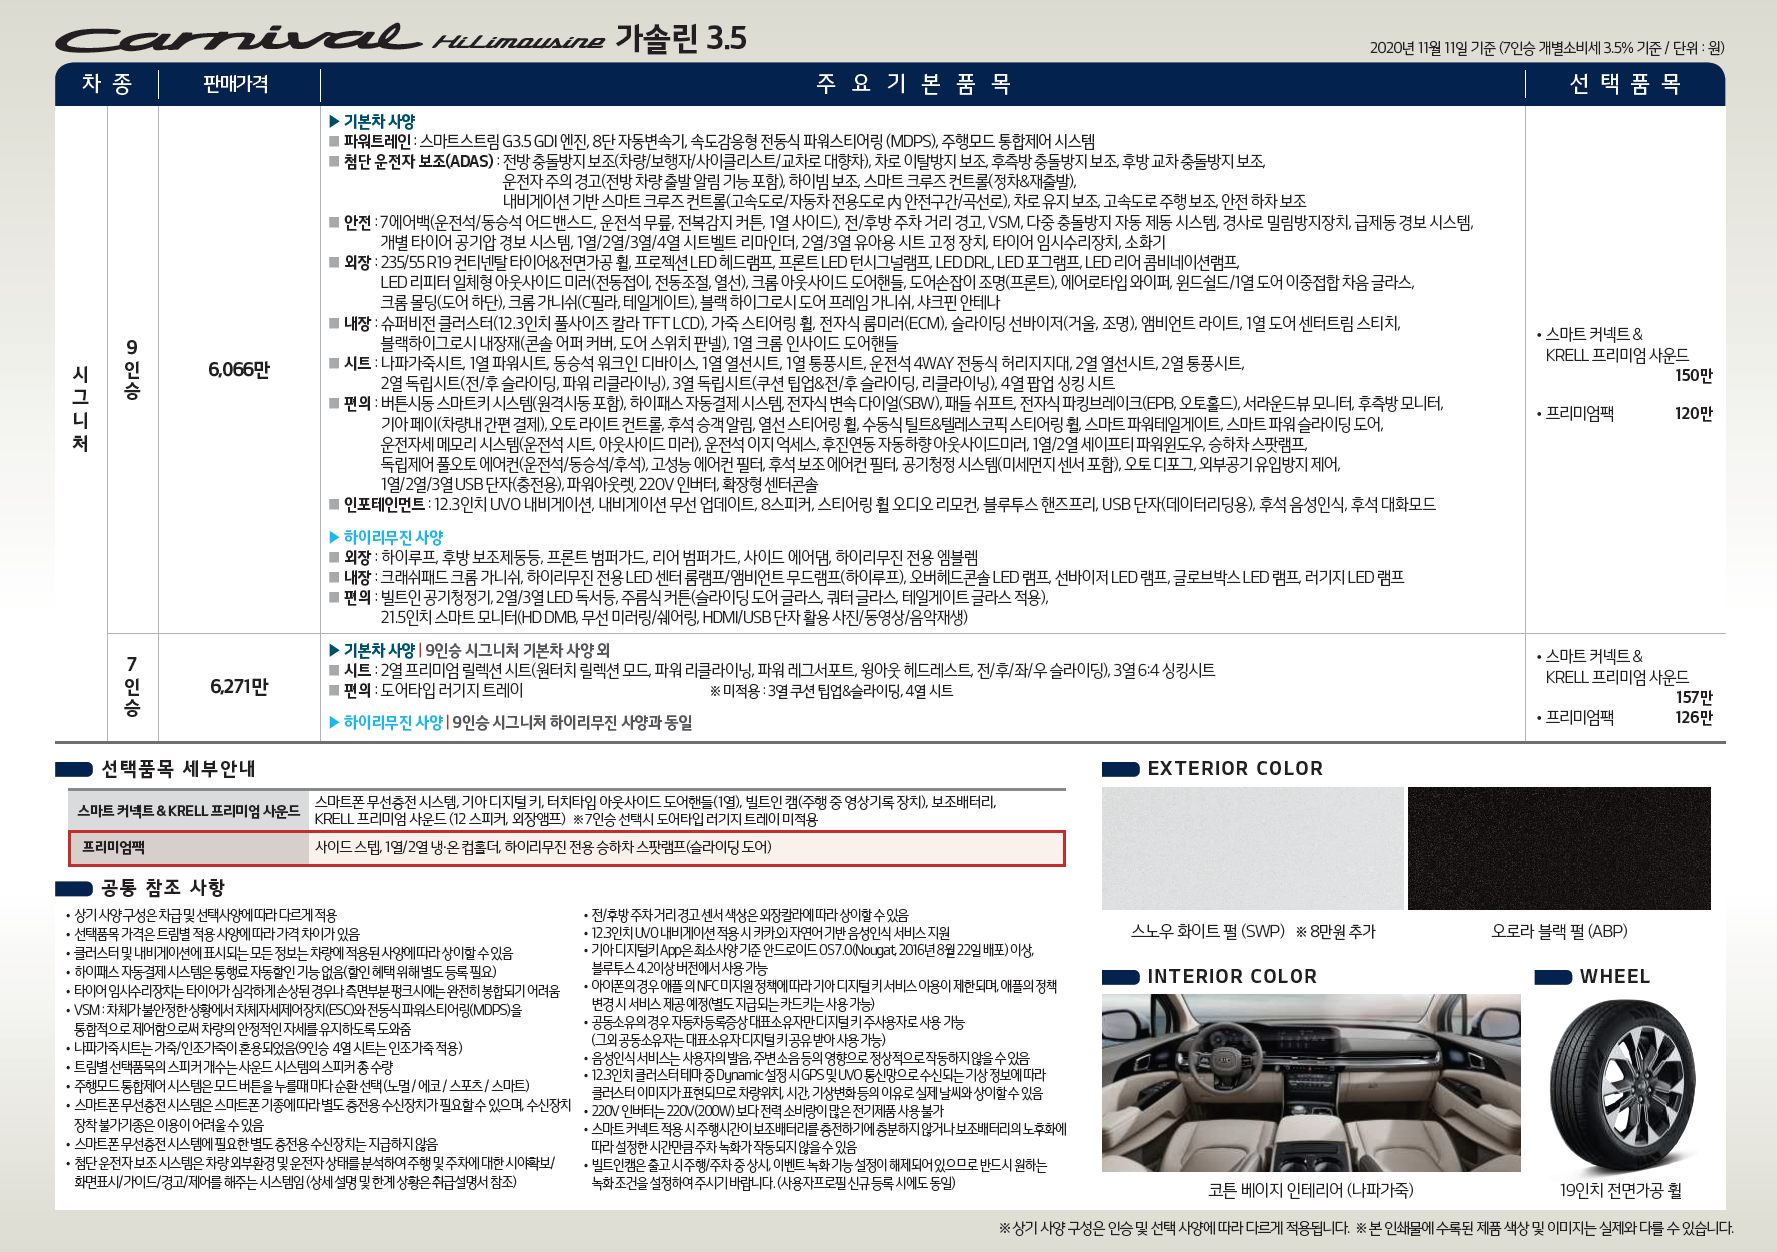Click the 공통 참조 사항 heading
The image size is (1777, 1252).
tap(163, 887)
